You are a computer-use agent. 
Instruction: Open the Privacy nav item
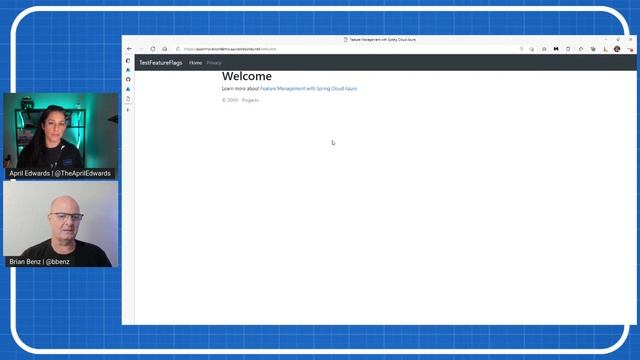point(214,63)
